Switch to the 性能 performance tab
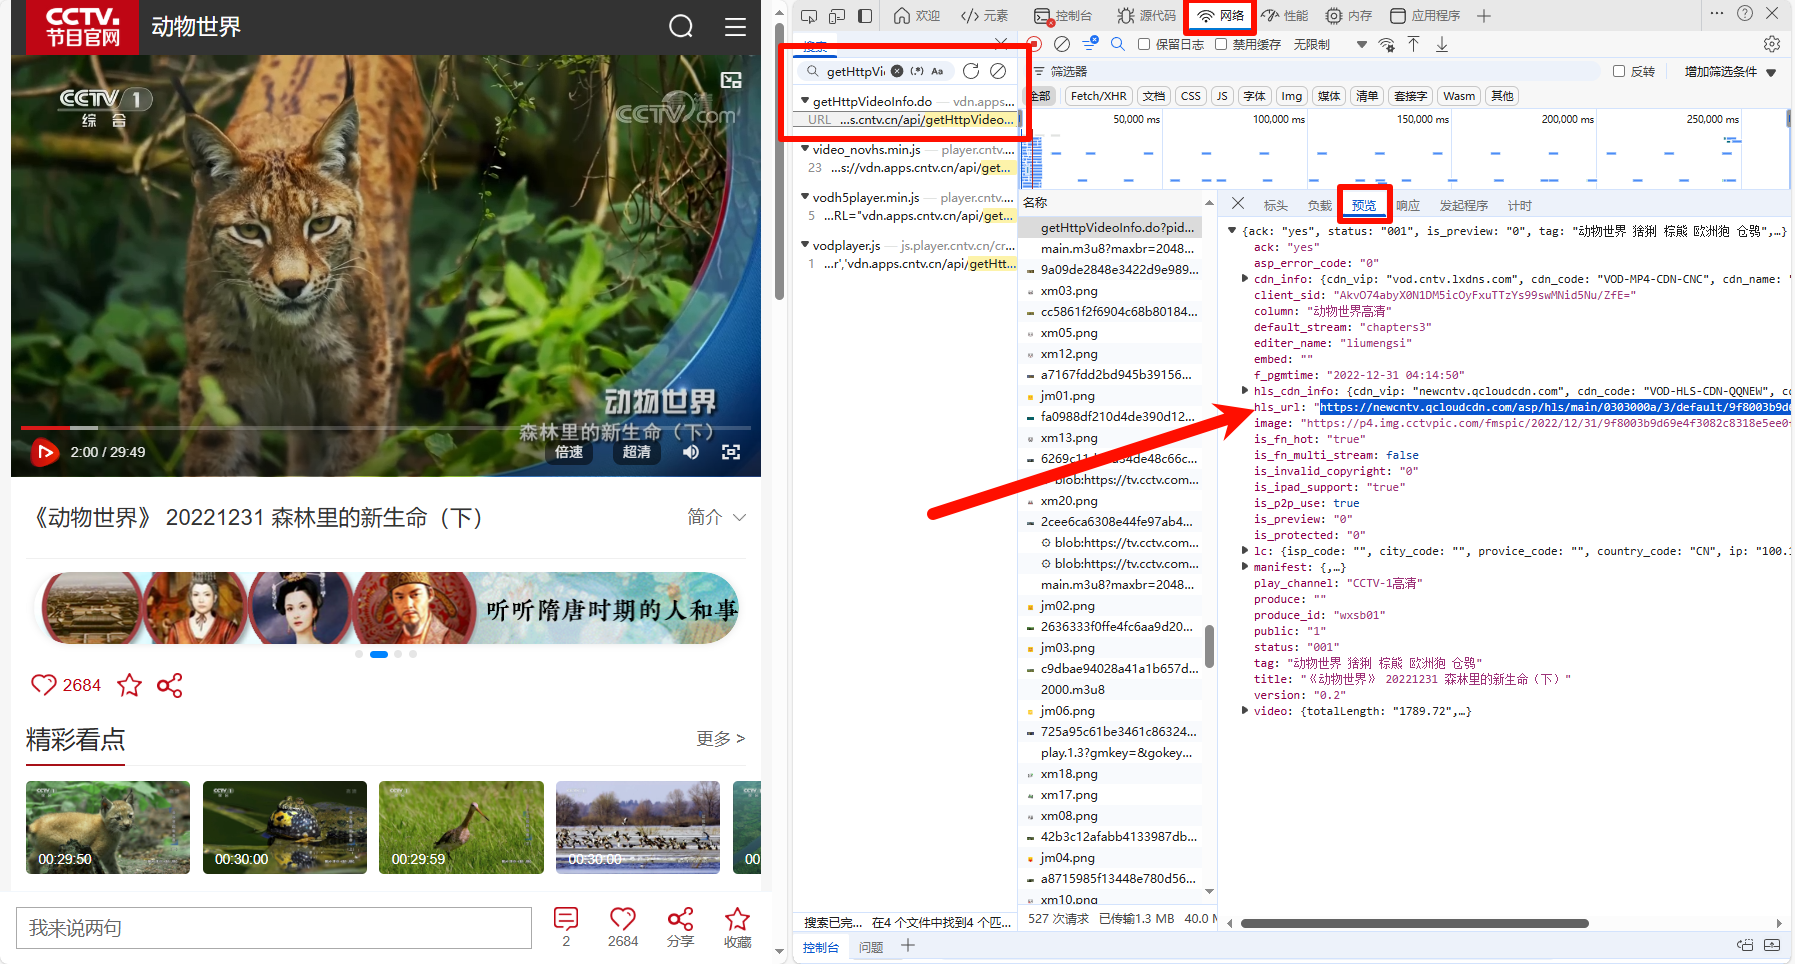The width and height of the screenshot is (1795, 964). tap(1286, 15)
